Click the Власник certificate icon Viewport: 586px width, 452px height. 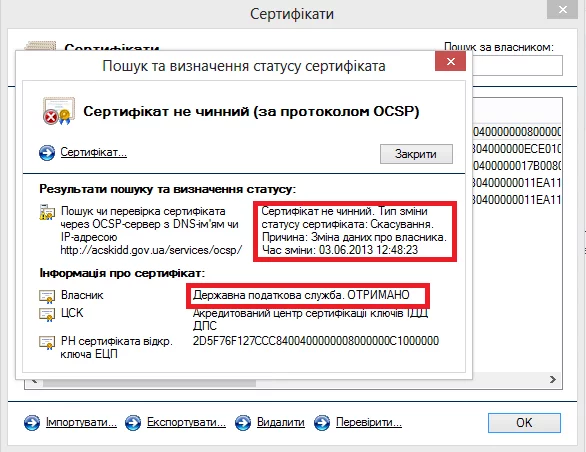point(47,296)
